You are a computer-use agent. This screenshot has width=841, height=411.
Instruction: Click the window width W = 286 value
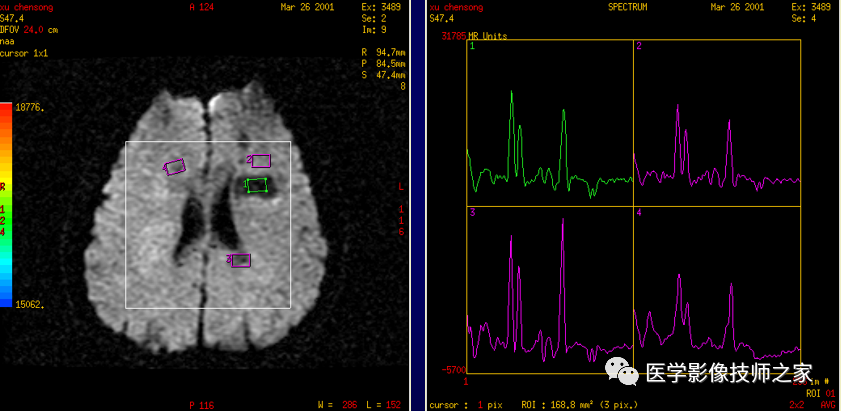[x=337, y=405]
